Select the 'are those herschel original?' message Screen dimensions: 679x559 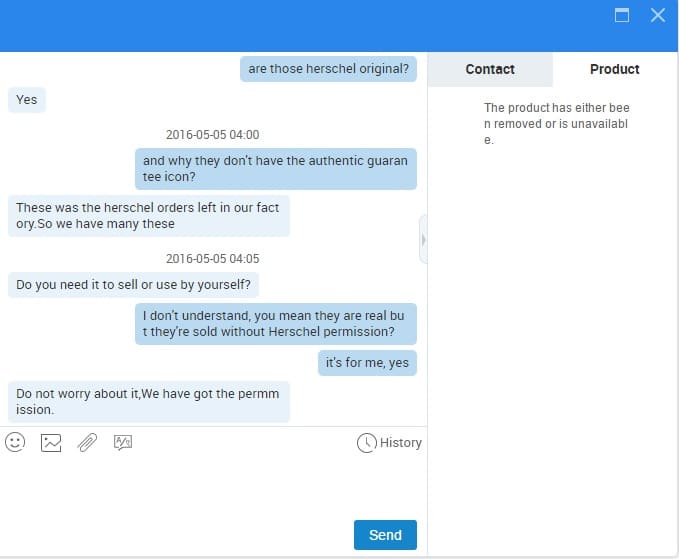328,69
